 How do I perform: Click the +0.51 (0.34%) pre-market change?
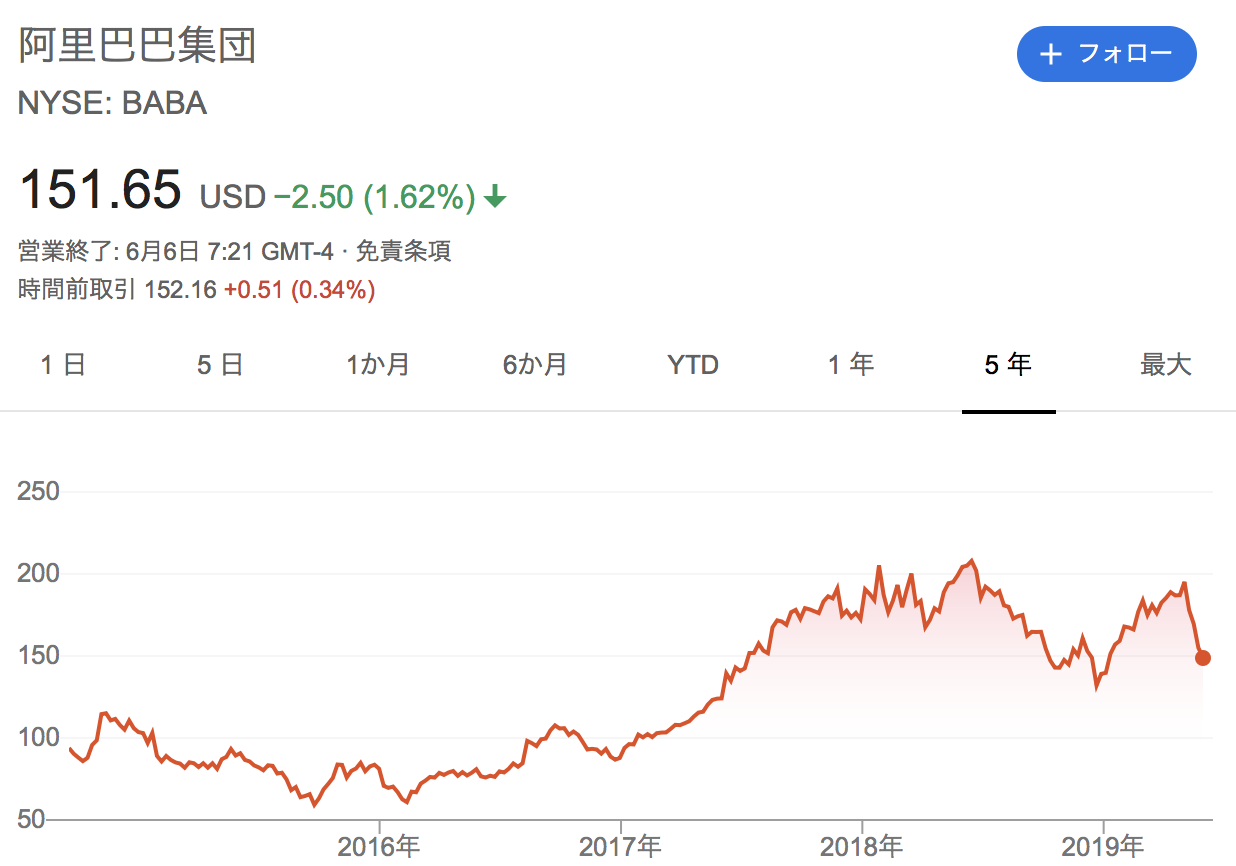click(x=299, y=290)
